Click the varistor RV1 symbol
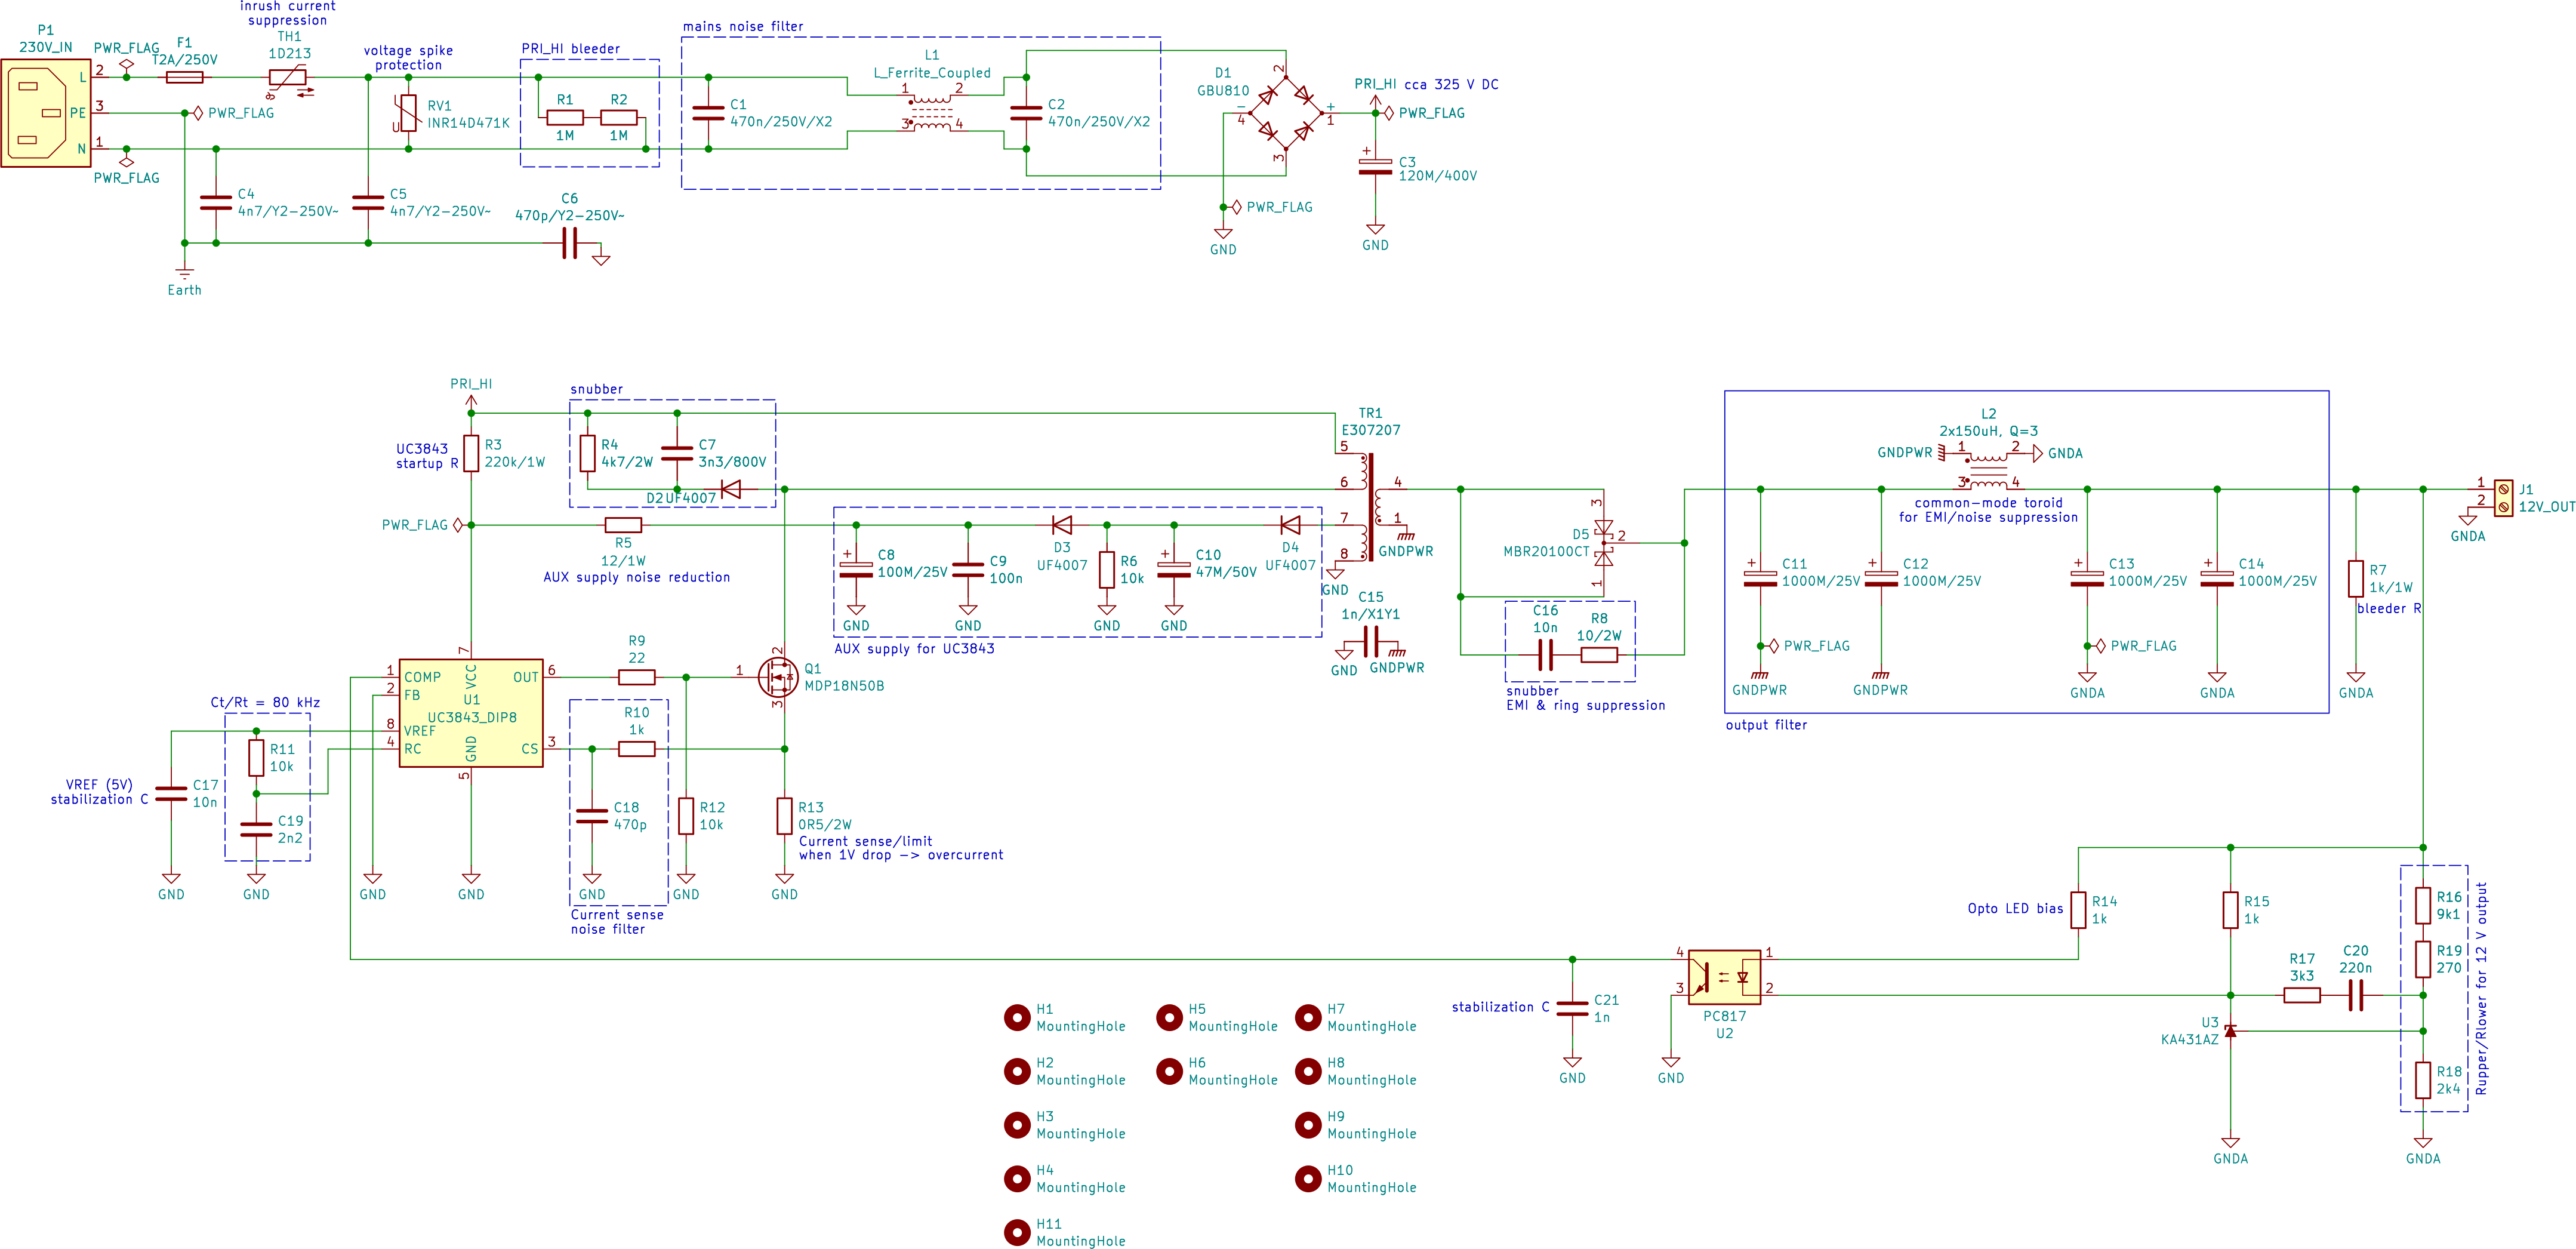This screenshot has width=2576, height=1249. (408, 113)
